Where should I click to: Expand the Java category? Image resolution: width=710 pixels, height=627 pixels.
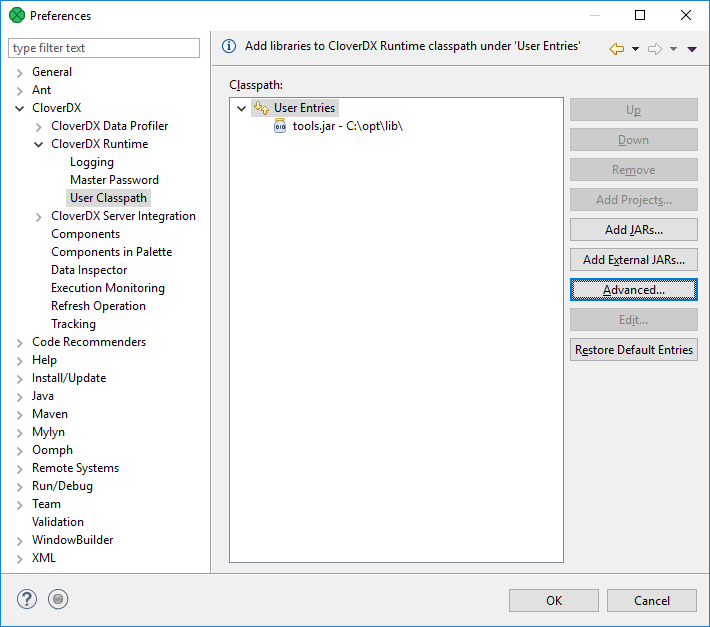19,397
